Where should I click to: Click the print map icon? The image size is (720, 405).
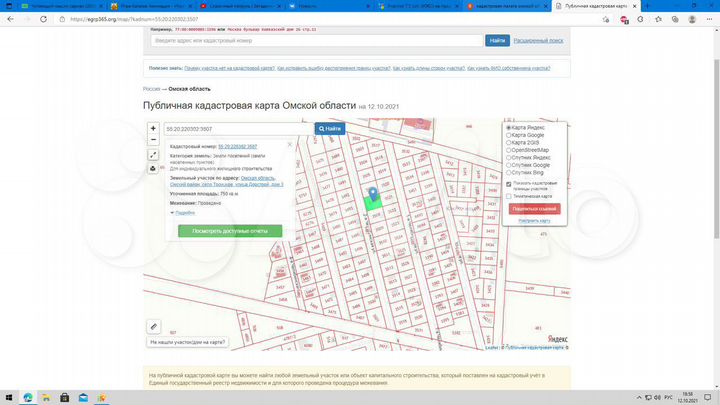click(x=153, y=168)
